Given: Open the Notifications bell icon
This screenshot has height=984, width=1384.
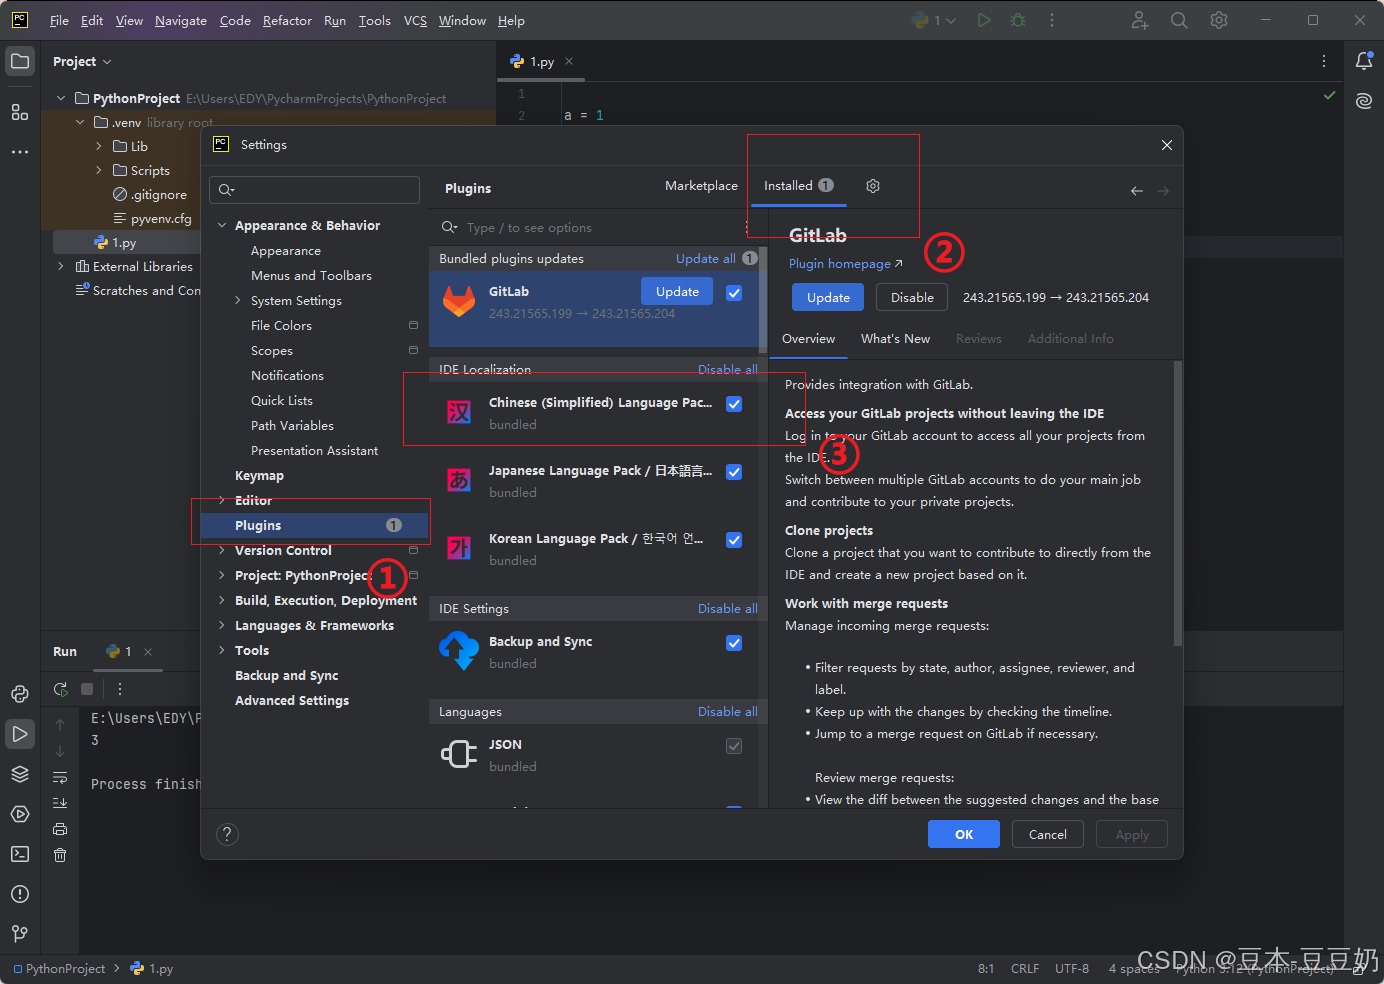Looking at the screenshot, I should pos(1364,61).
